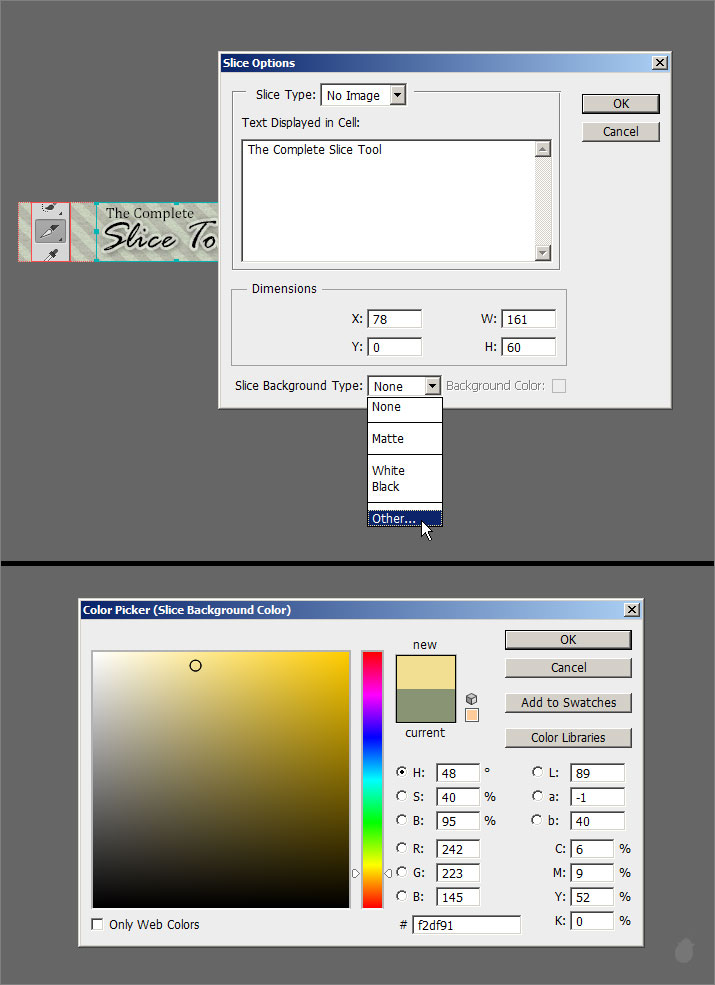Click the web-safe color cube warning icon
Image resolution: width=715 pixels, height=985 pixels.
click(x=472, y=699)
